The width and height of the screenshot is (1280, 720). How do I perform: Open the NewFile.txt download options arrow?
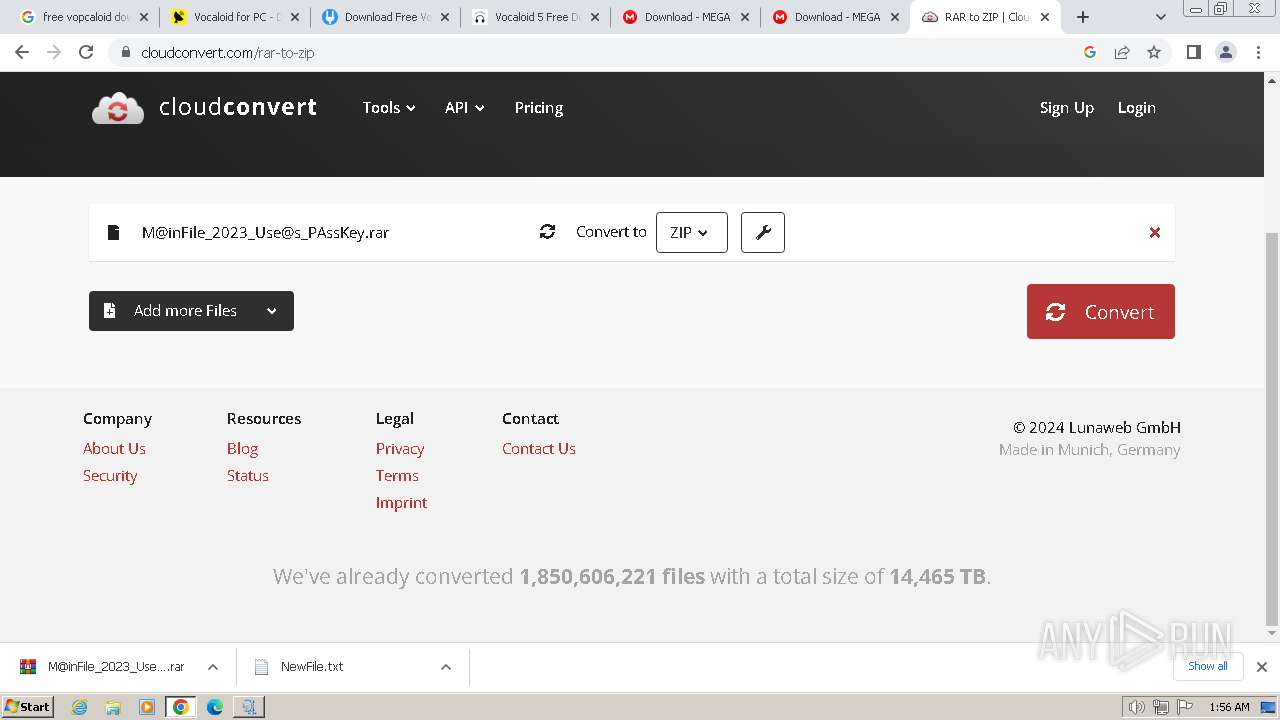tap(446, 667)
